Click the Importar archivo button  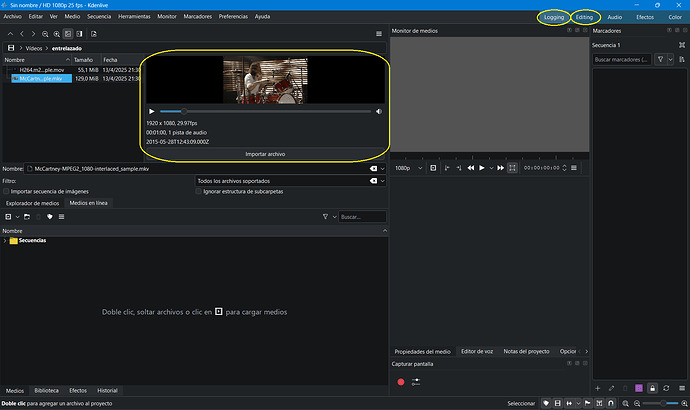(265, 154)
